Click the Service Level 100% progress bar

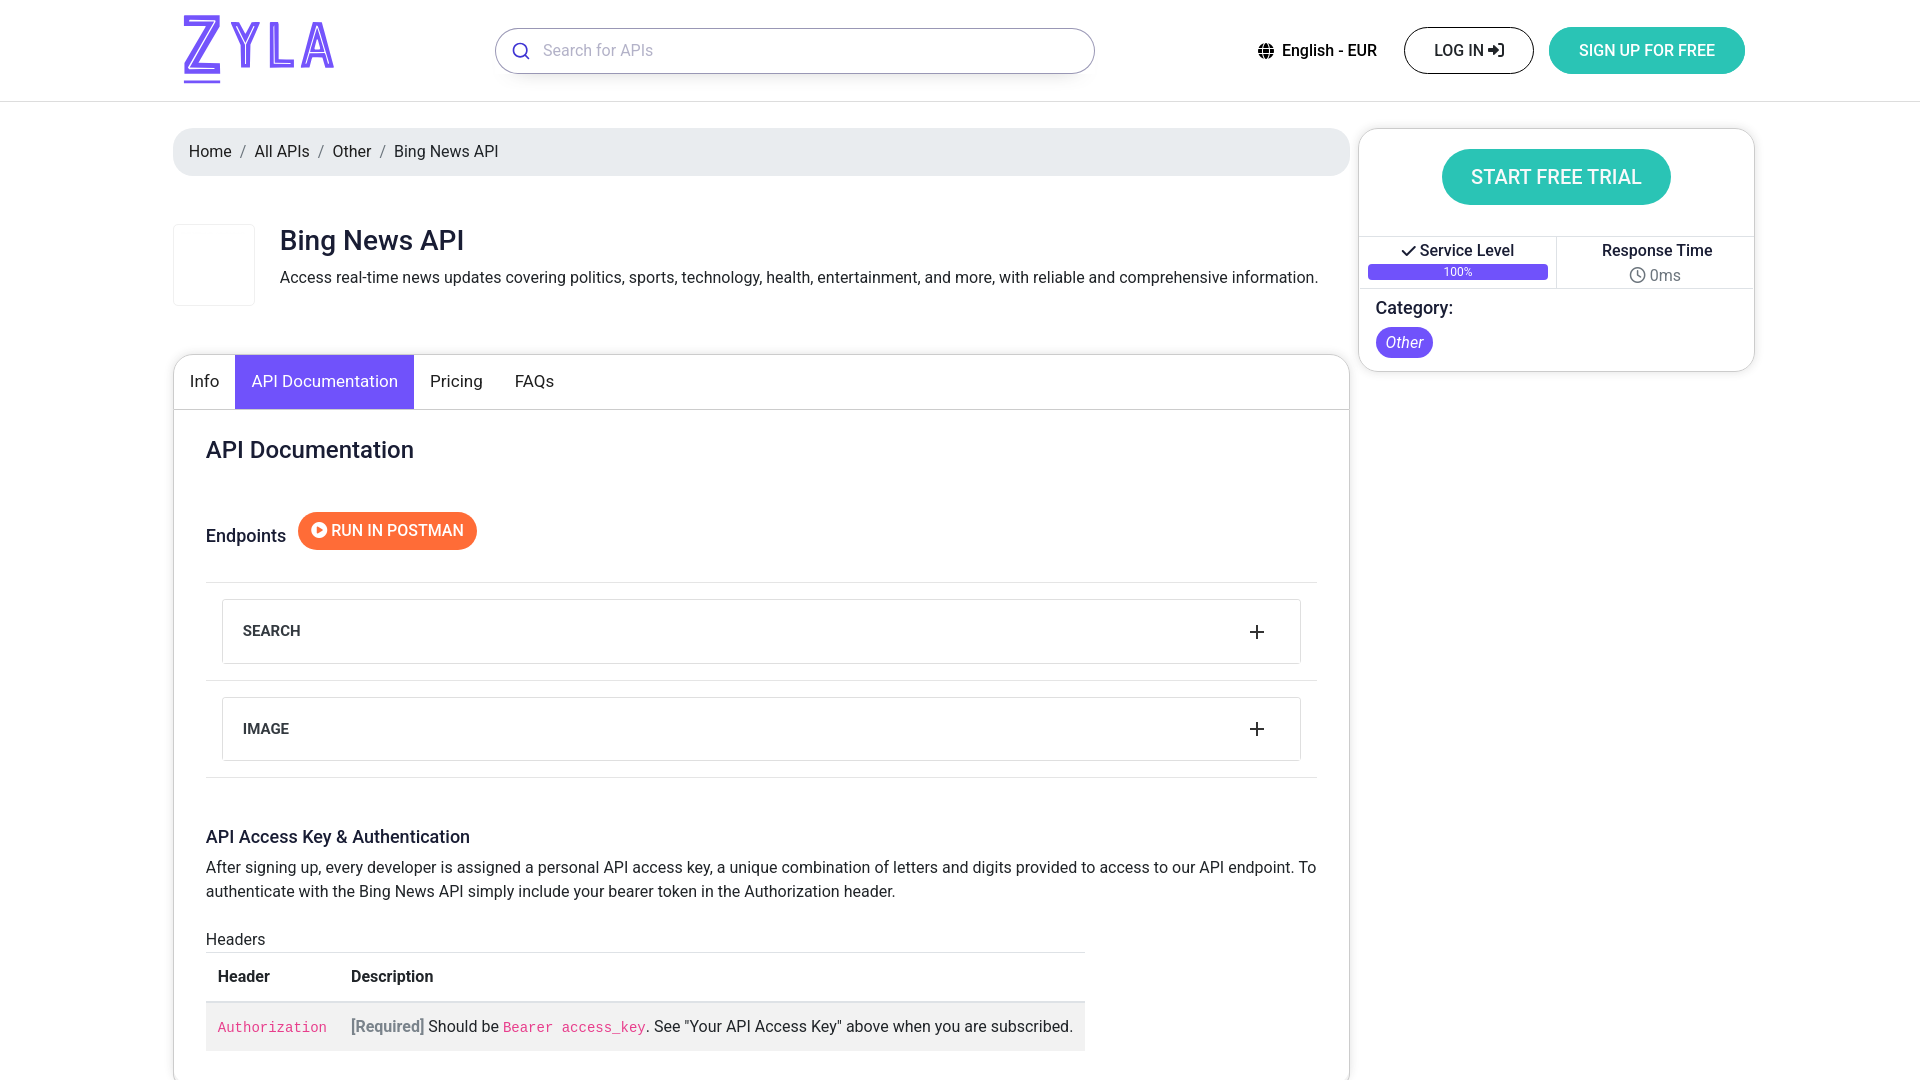coord(1457,272)
